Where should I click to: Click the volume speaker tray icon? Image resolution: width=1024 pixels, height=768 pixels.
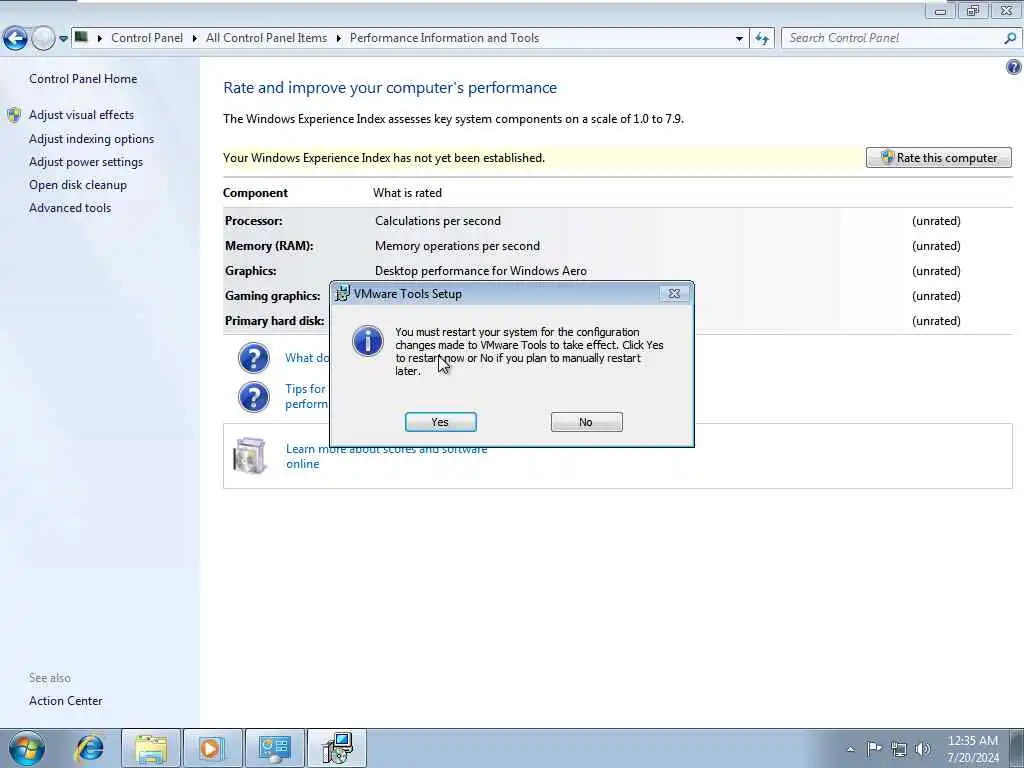coord(923,749)
